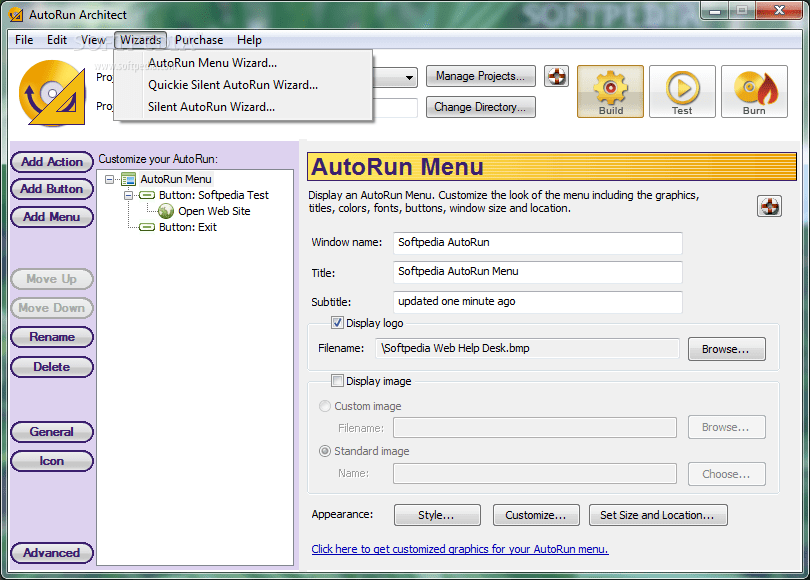Open the Purchase menu
810x580 pixels.
[199, 40]
